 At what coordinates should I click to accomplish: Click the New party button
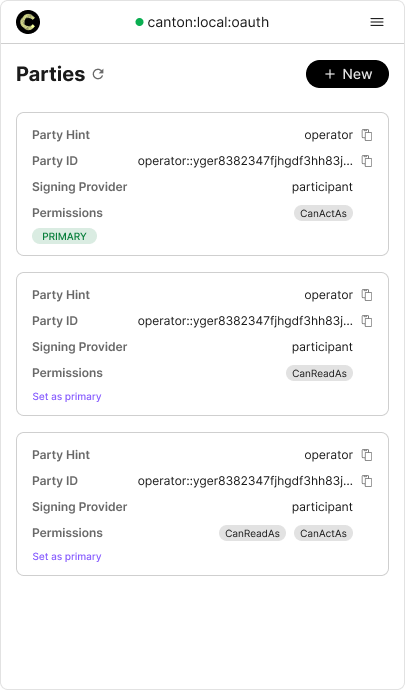click(347, 74)
